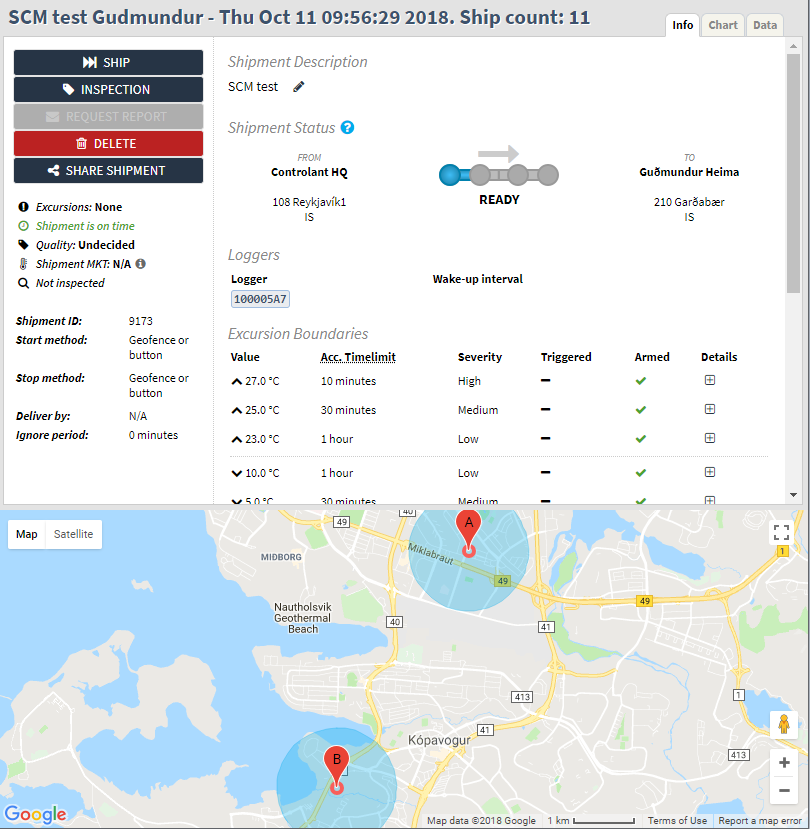Select the Street View pegman
Screen dimensions: 810x829
click(x=784, y=724)
